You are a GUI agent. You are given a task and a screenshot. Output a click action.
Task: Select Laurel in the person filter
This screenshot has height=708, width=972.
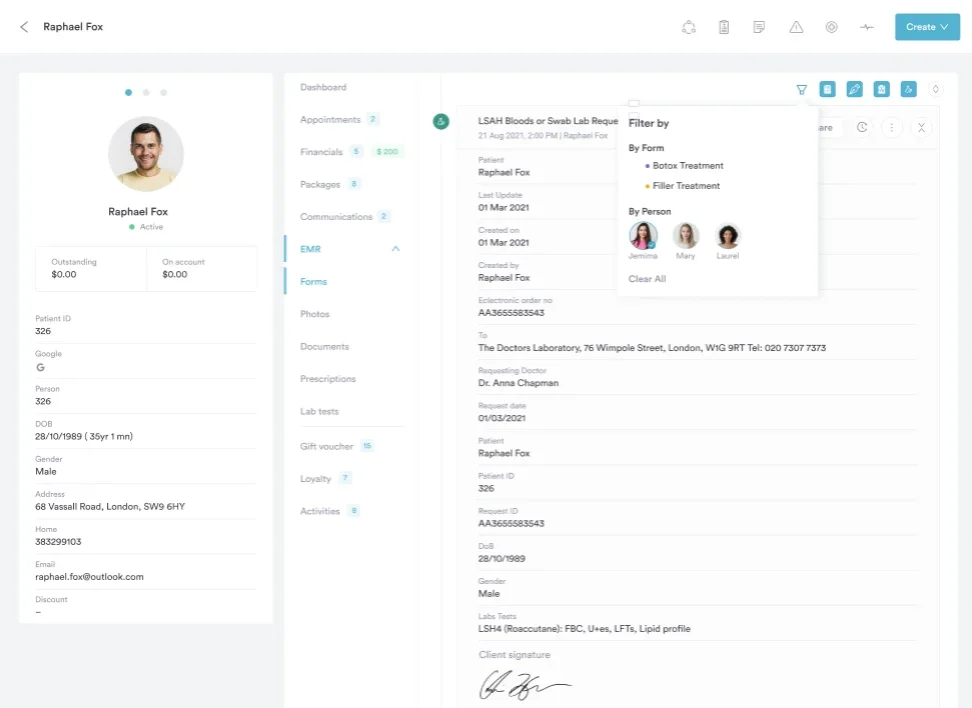point(728,236)
